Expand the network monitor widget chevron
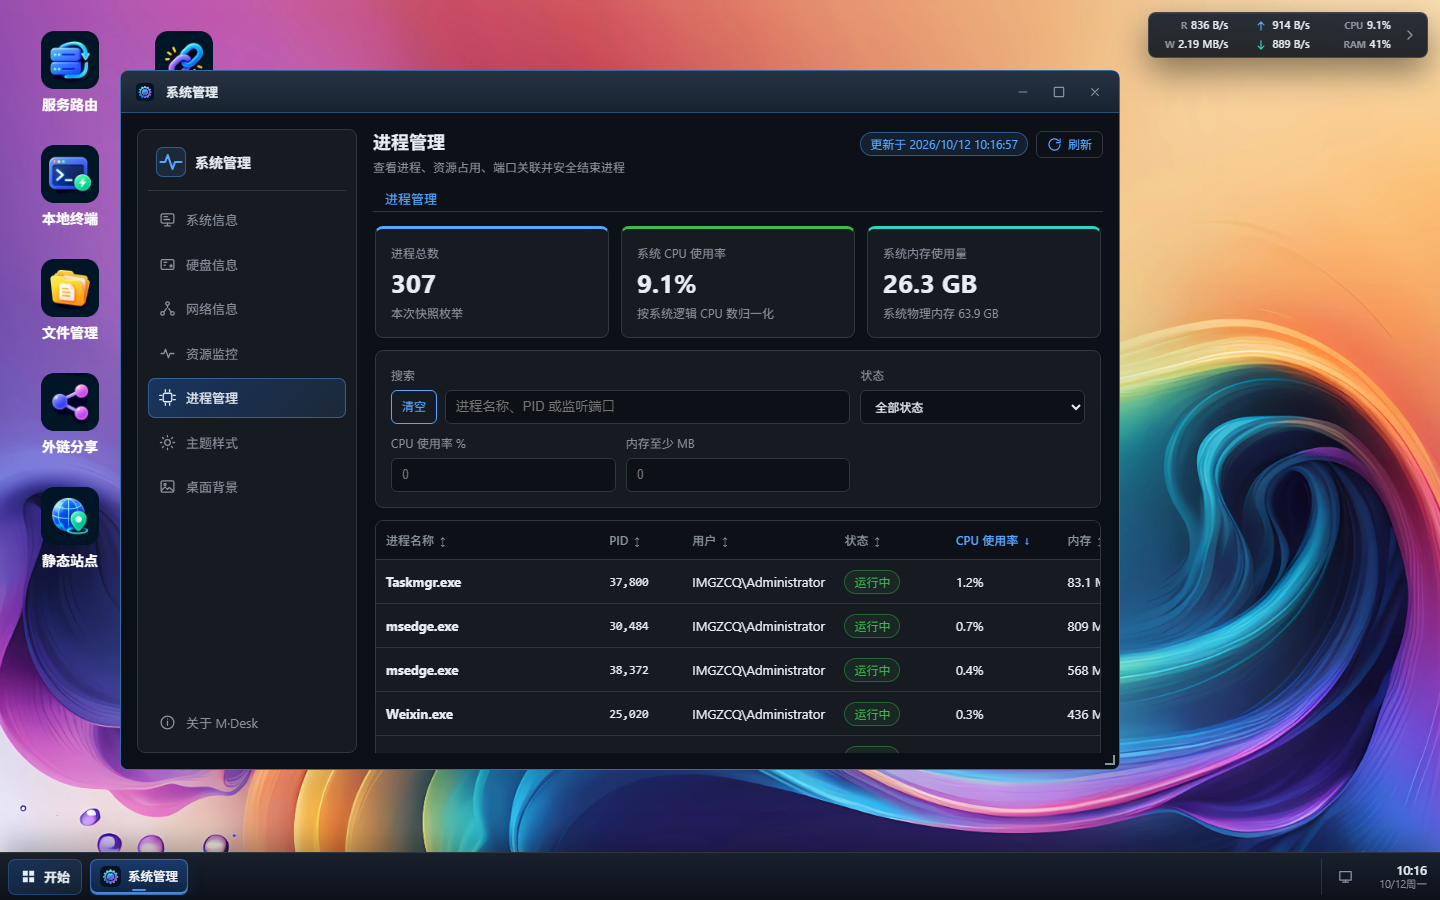This screenshot has height=900, width=1440. [1410, 35]
